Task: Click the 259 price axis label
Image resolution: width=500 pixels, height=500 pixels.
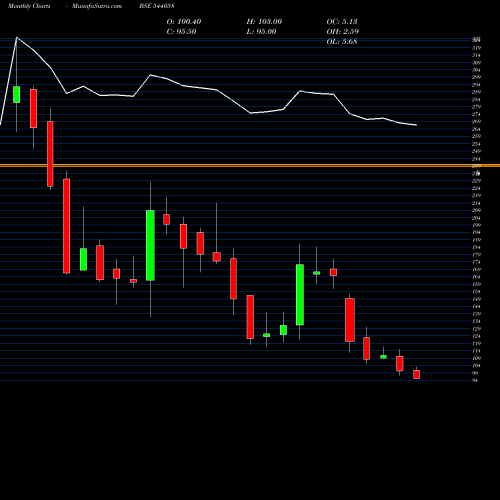Action: click(476, 136)
